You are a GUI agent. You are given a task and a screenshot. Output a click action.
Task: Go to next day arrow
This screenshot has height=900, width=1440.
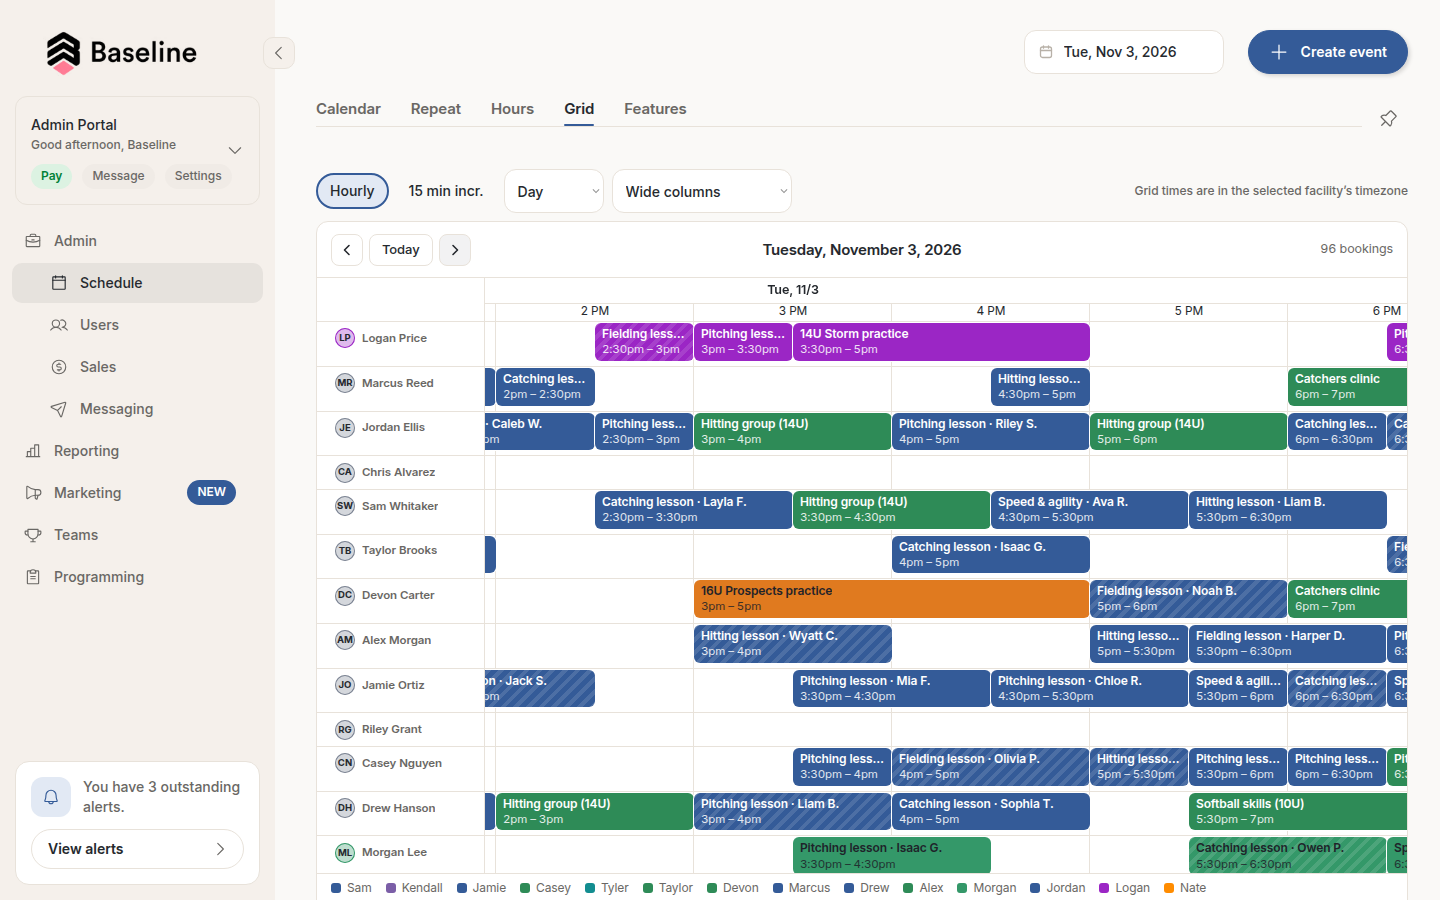click(x=455, y=250)
